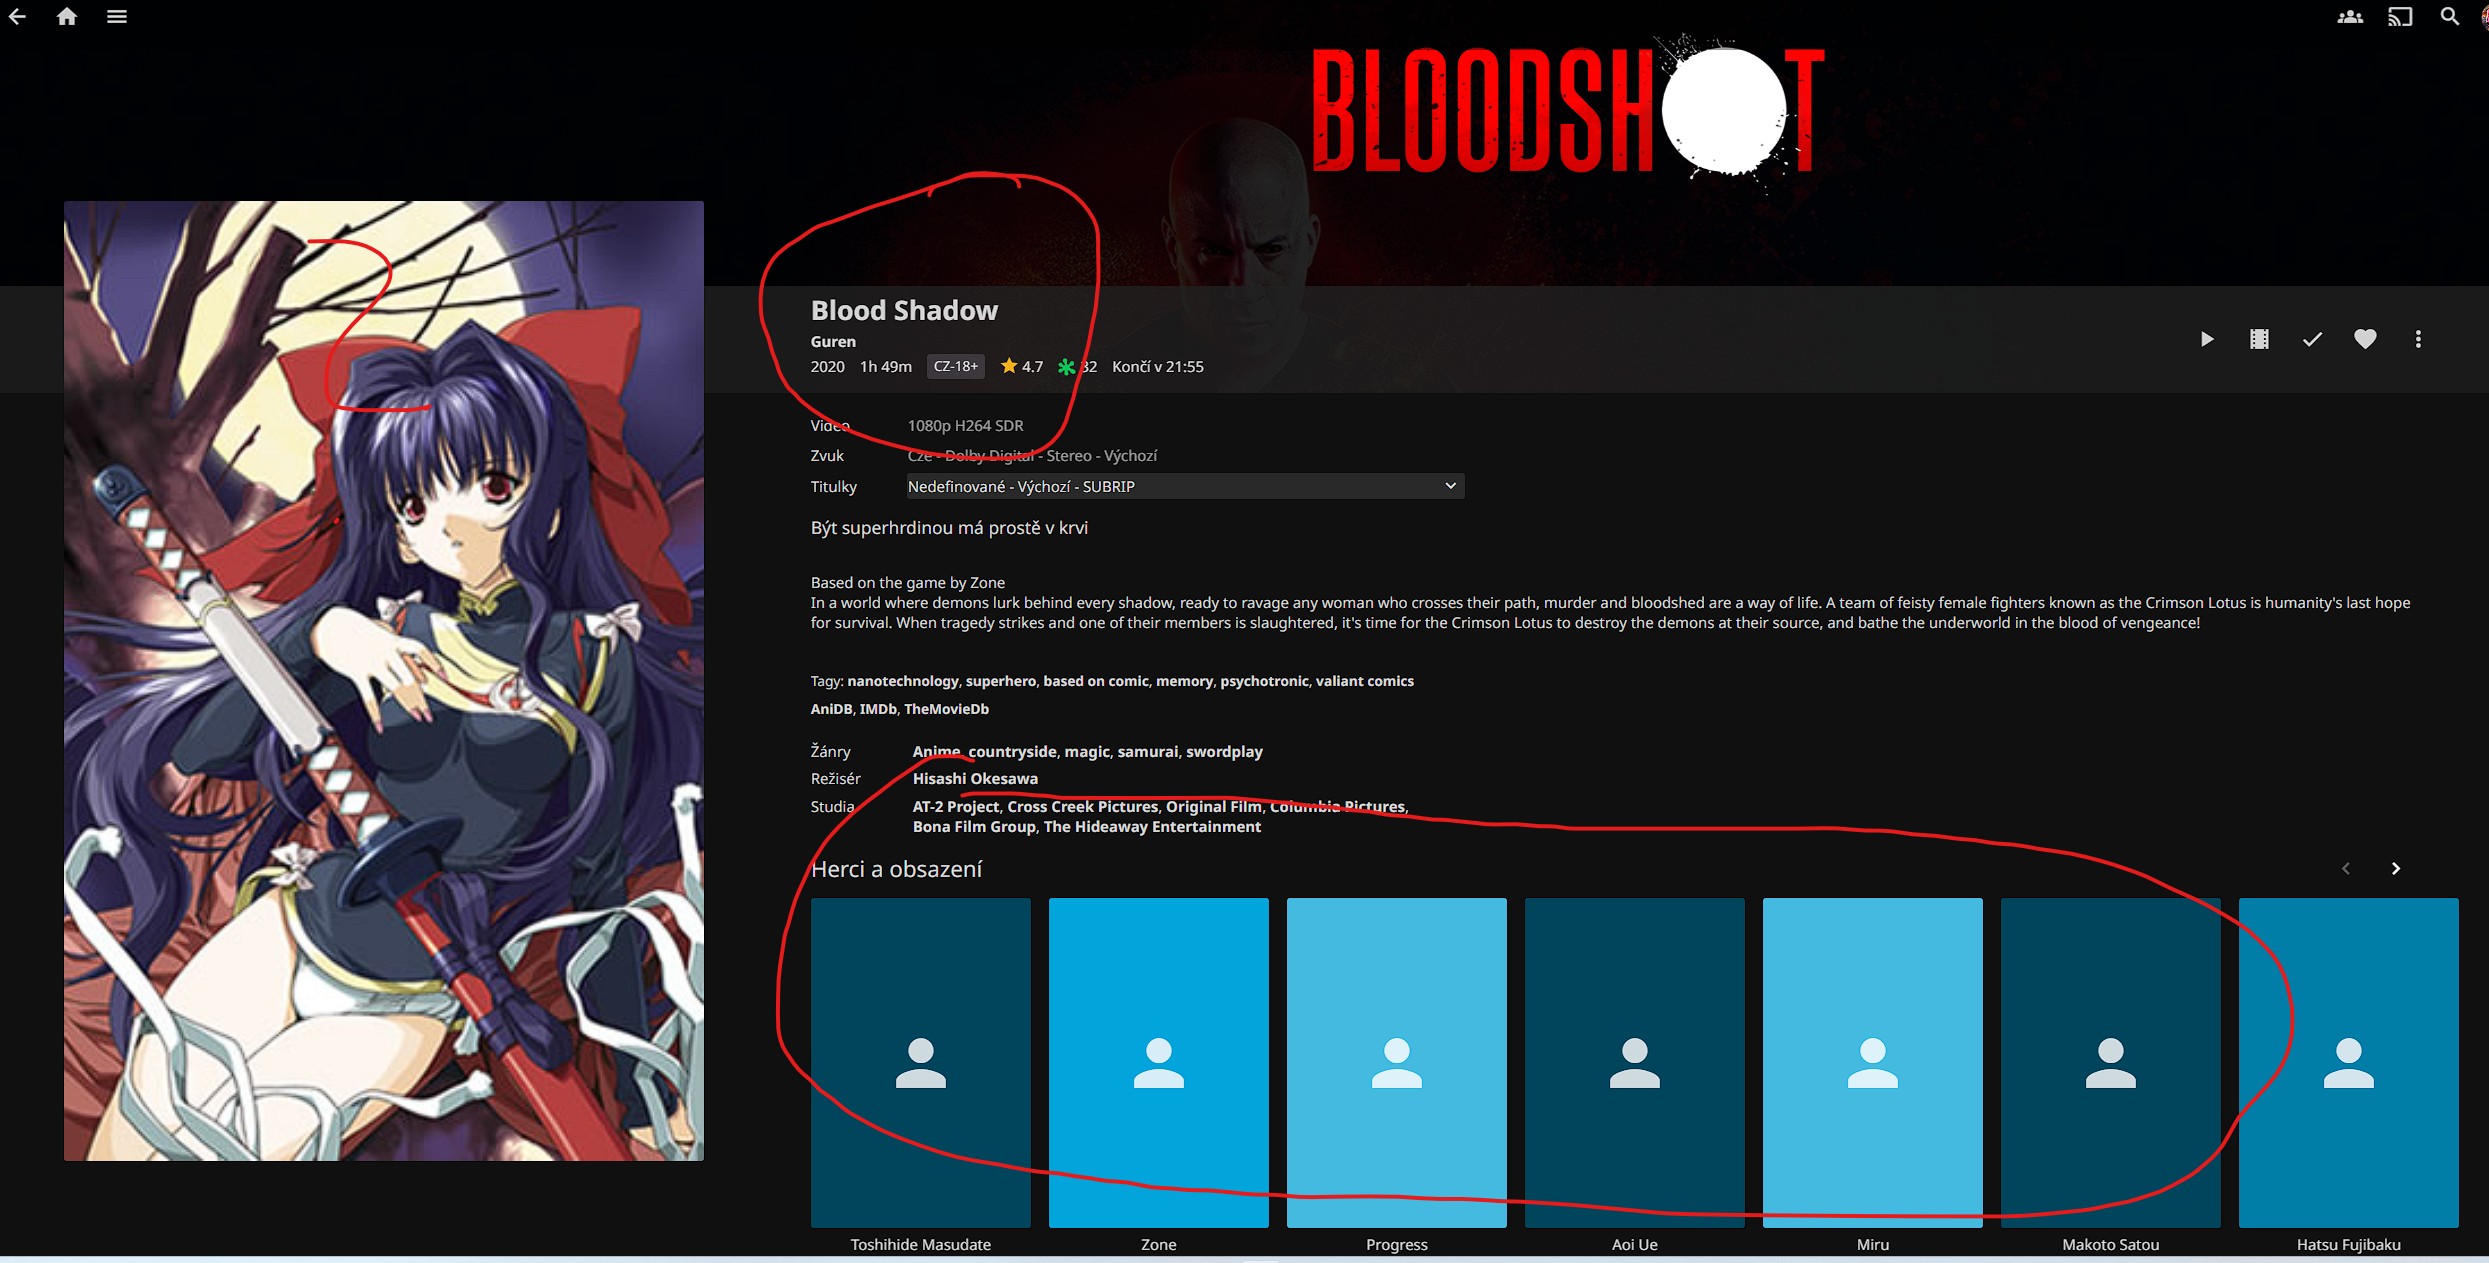Play the trailer using film icon
Viewport: 2489px width, 1263px height.
pyautogui.click(x=2259, y=339)
